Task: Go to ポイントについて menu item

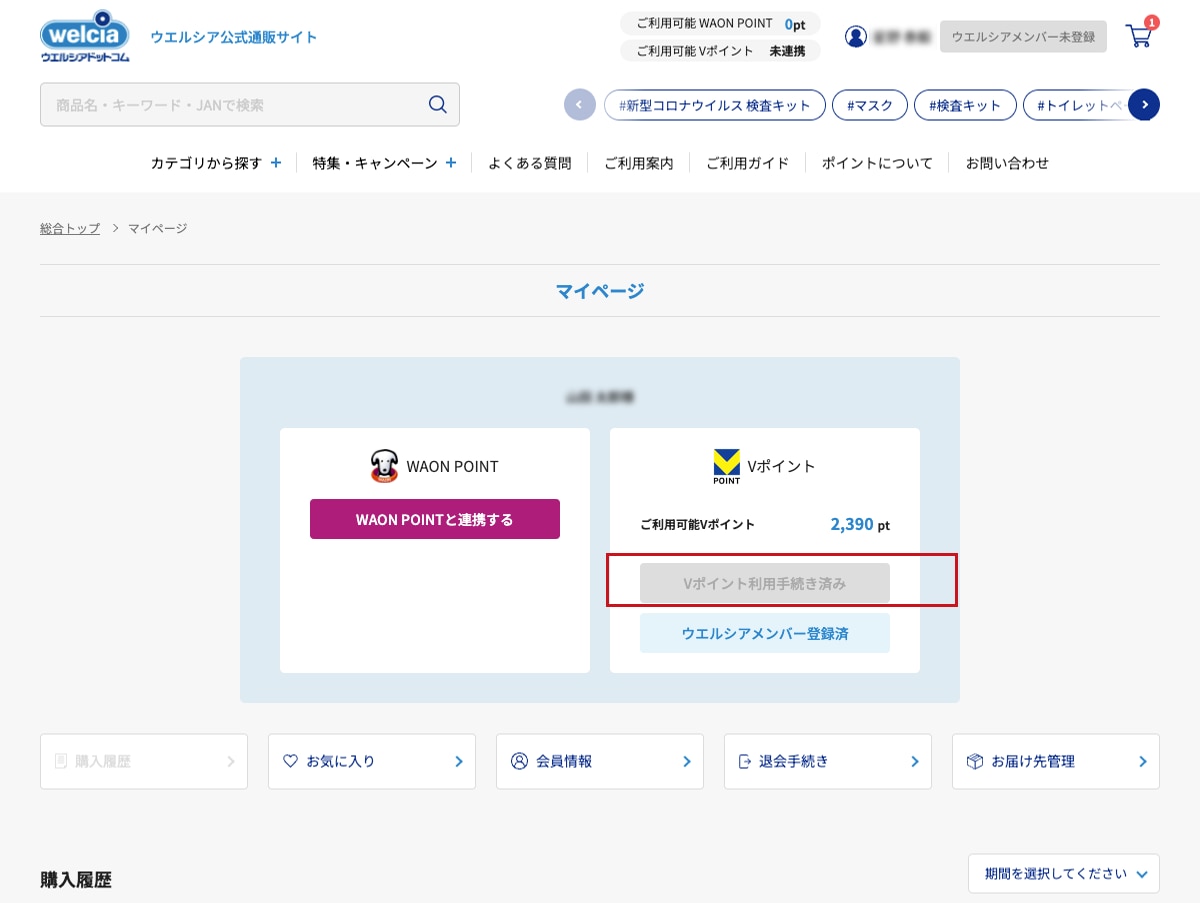Action: 876,163
